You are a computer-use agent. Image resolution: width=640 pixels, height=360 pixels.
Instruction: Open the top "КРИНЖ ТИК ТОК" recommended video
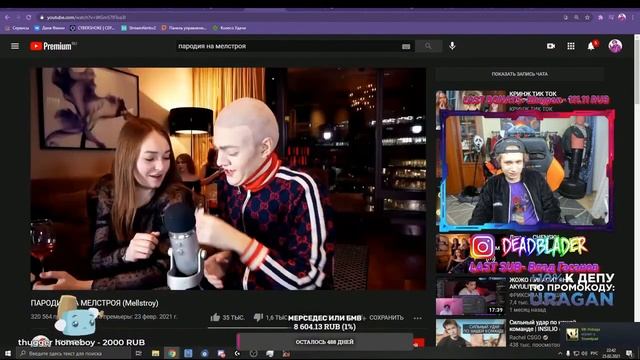point(532,94)
